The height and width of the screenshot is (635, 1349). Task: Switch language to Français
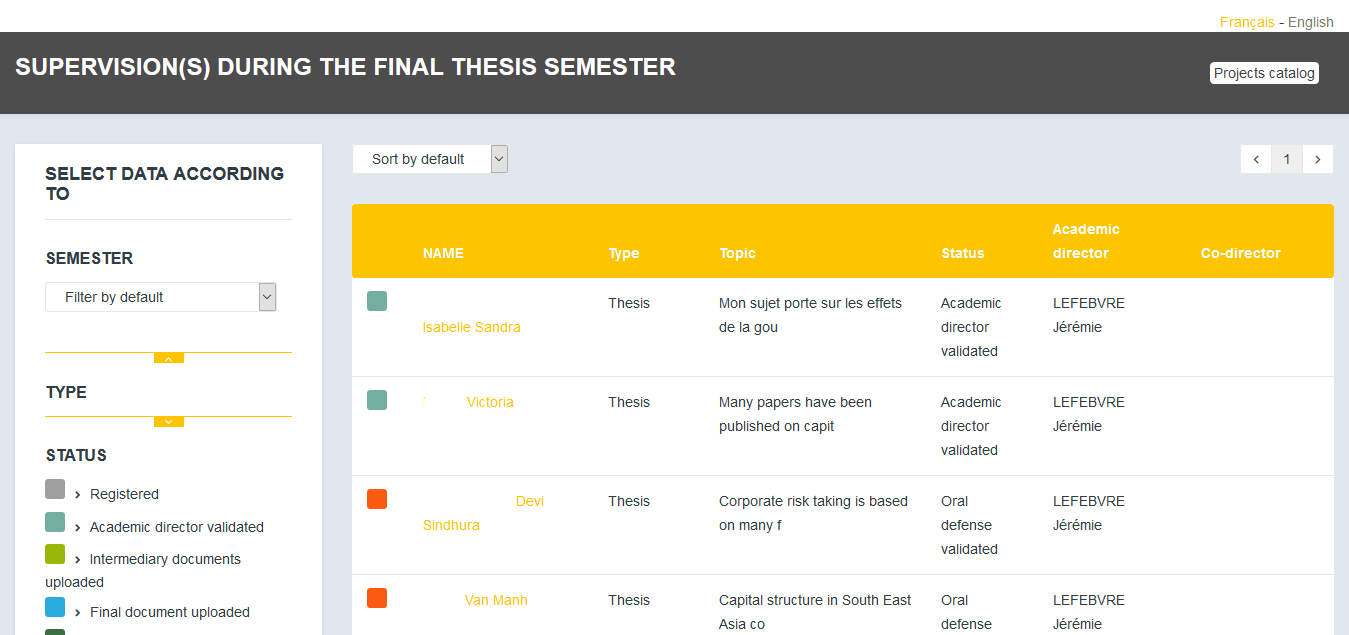click(x=1247, y=22)
